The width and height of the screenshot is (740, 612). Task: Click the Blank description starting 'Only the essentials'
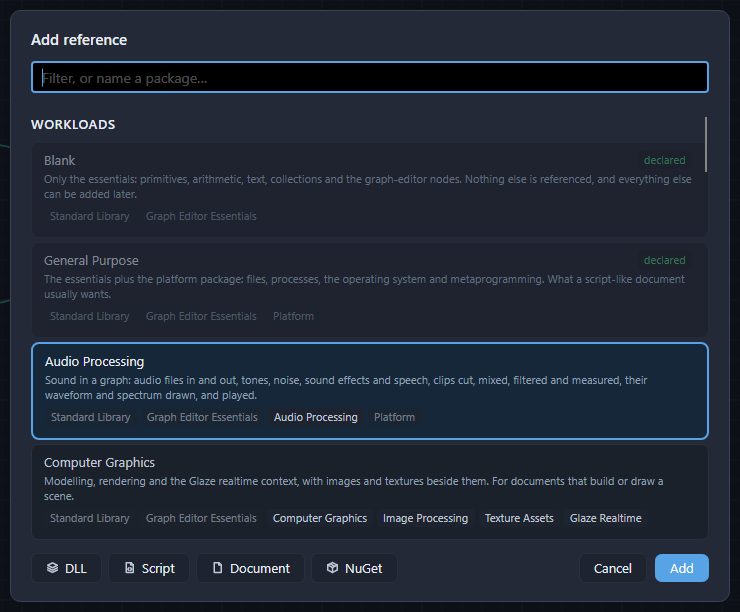click(x=368, y=186)
